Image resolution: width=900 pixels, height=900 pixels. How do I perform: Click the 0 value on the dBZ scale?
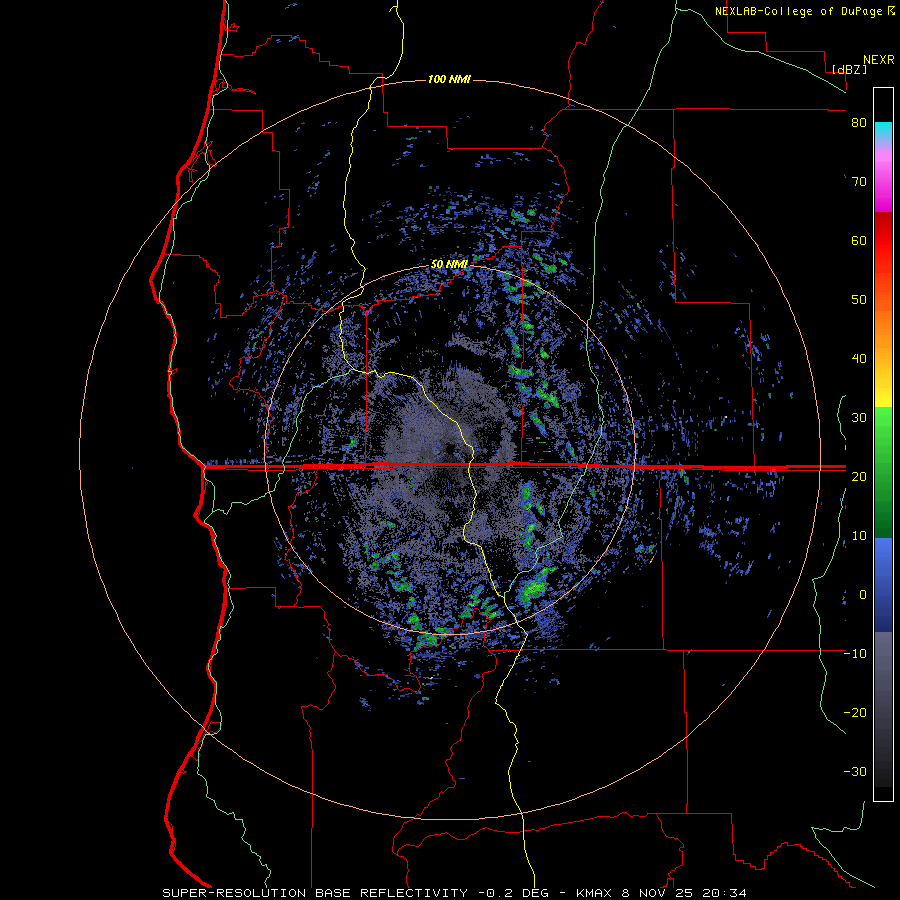(863, 595)
